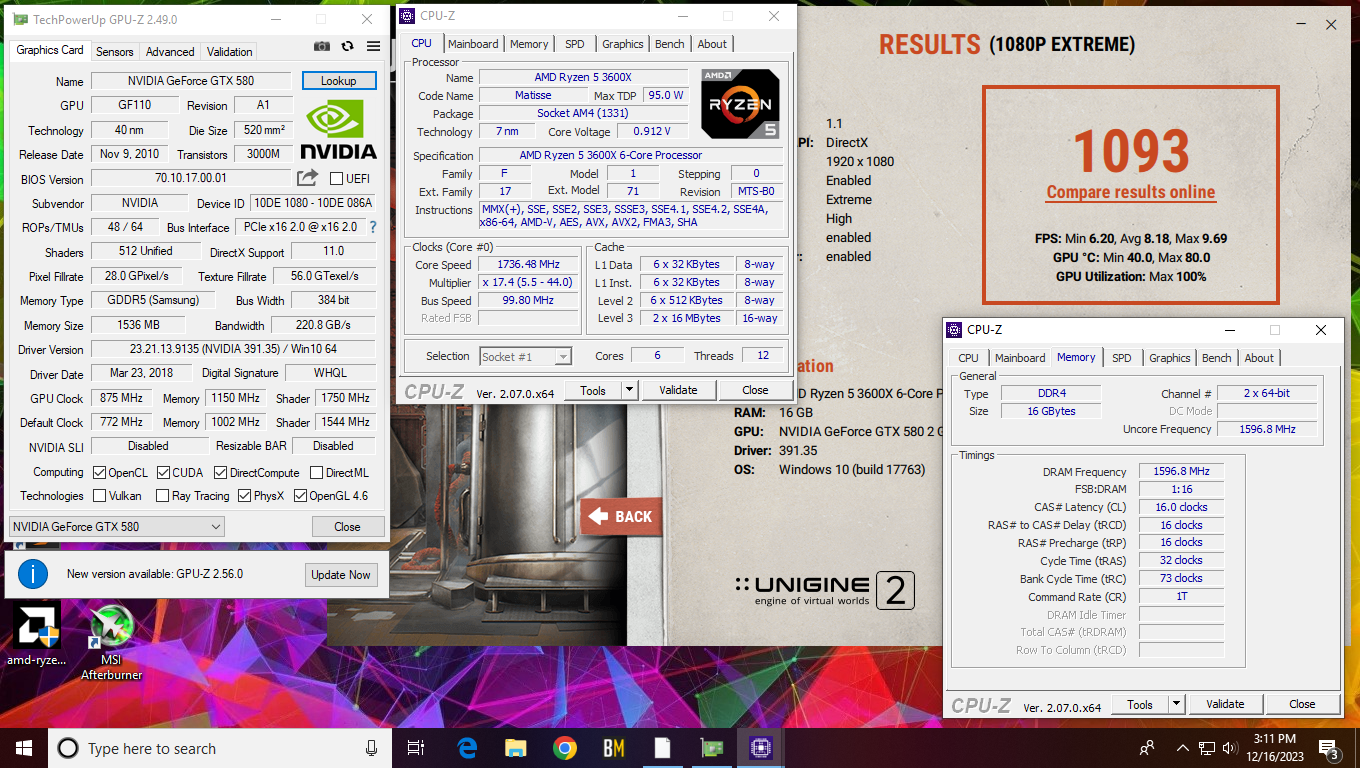This screenshot has height=768, width=1360.
Task: Expand the Tools dropdown arrow in CPU-Z CPU window
Action: [x=629, y=390]
